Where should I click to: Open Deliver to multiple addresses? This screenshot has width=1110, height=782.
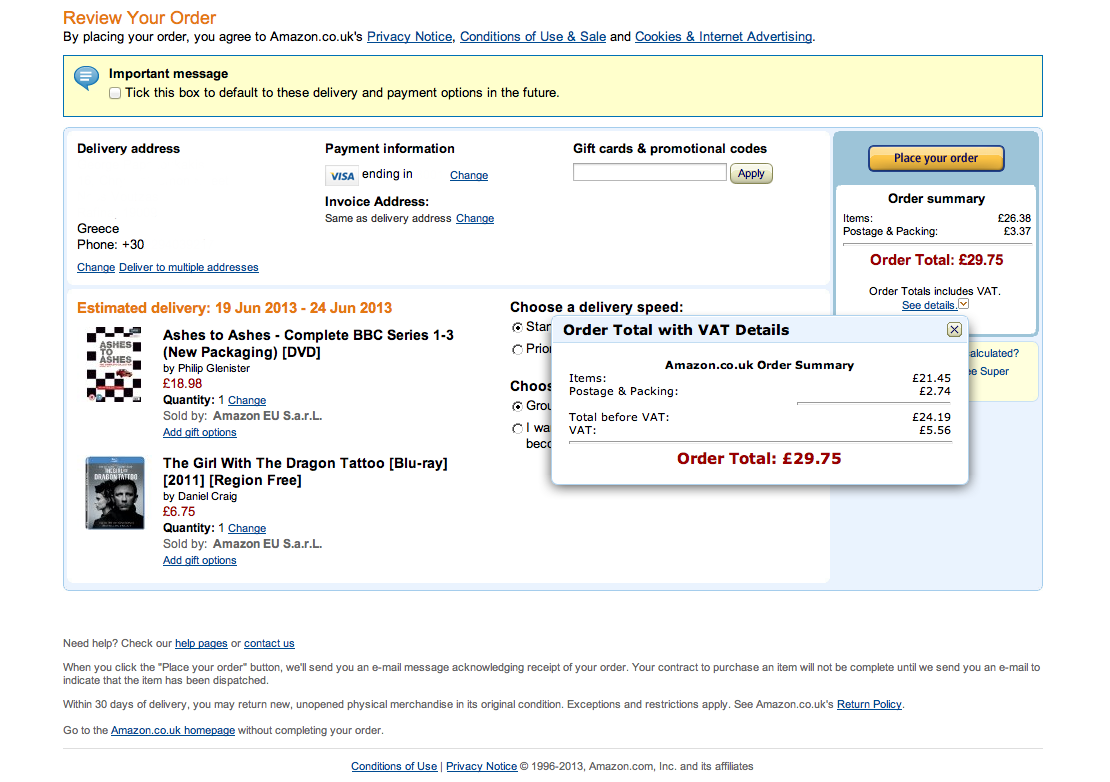coord(188,268)
